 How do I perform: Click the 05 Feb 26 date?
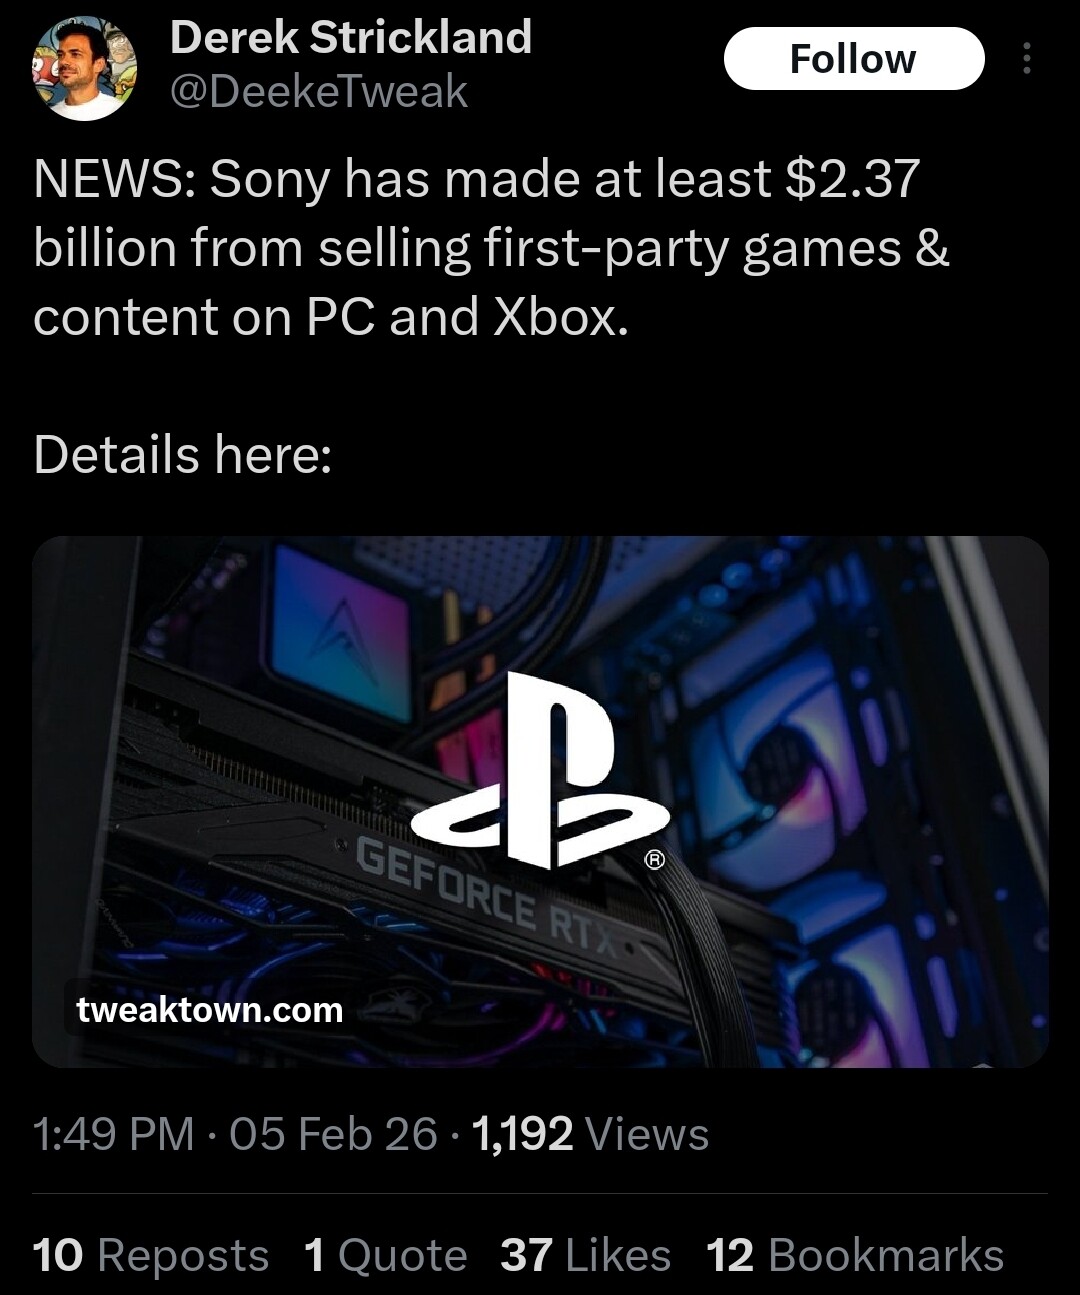pyautogui.click(x=334, y=1134)
